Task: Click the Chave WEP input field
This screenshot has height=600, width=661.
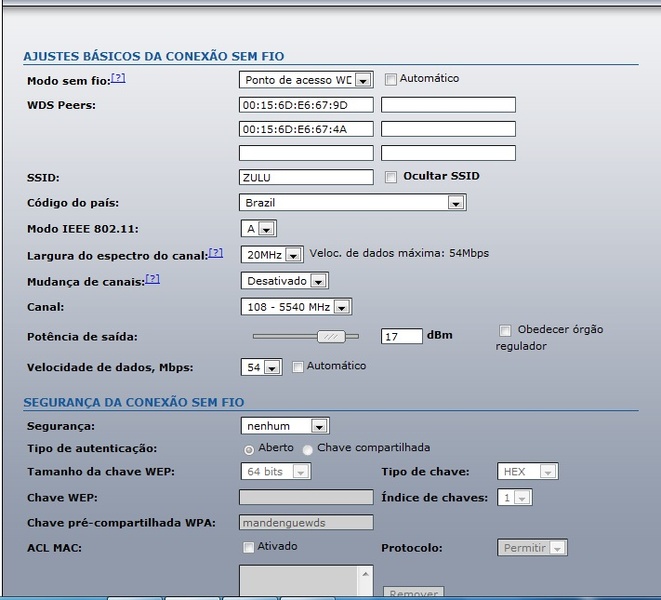Action: pyautogui.click(x=306, y=497)
